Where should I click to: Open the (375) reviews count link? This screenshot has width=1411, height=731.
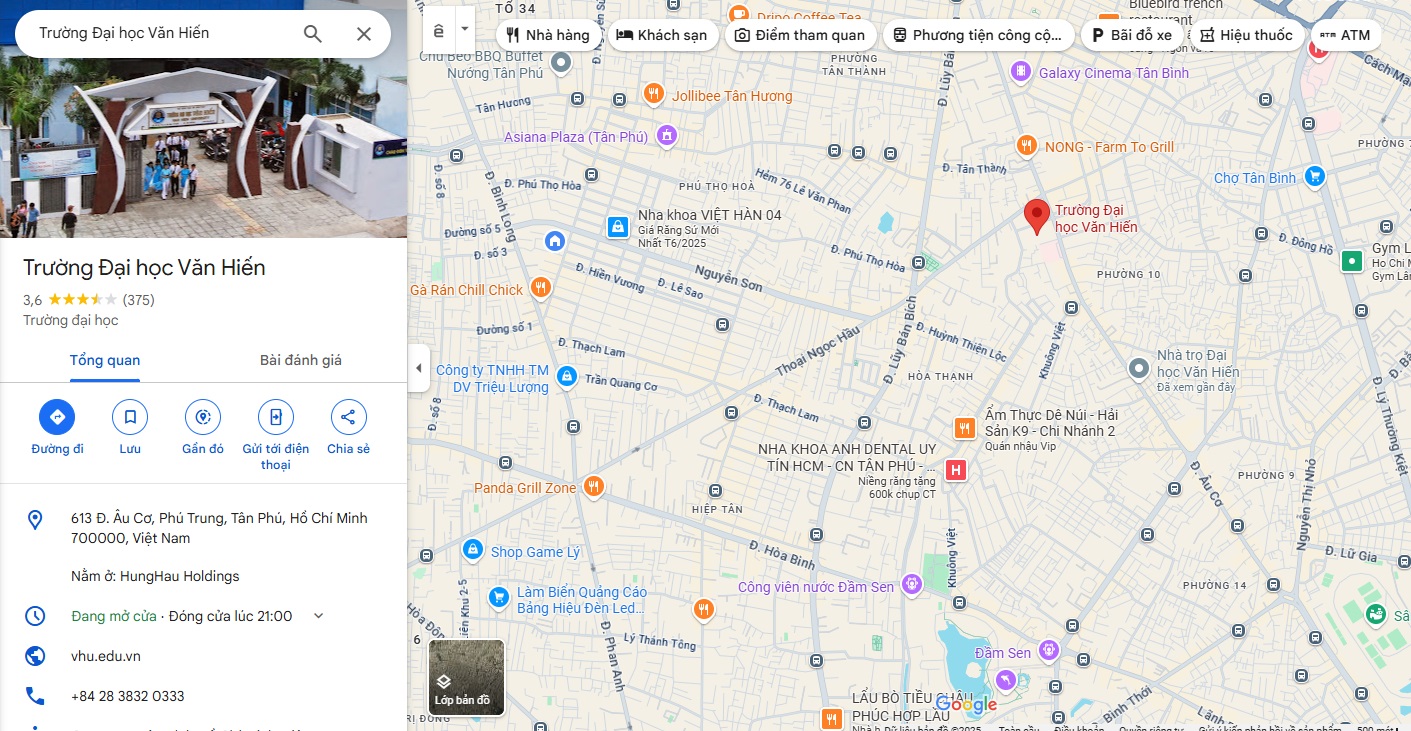coord(138,300)
